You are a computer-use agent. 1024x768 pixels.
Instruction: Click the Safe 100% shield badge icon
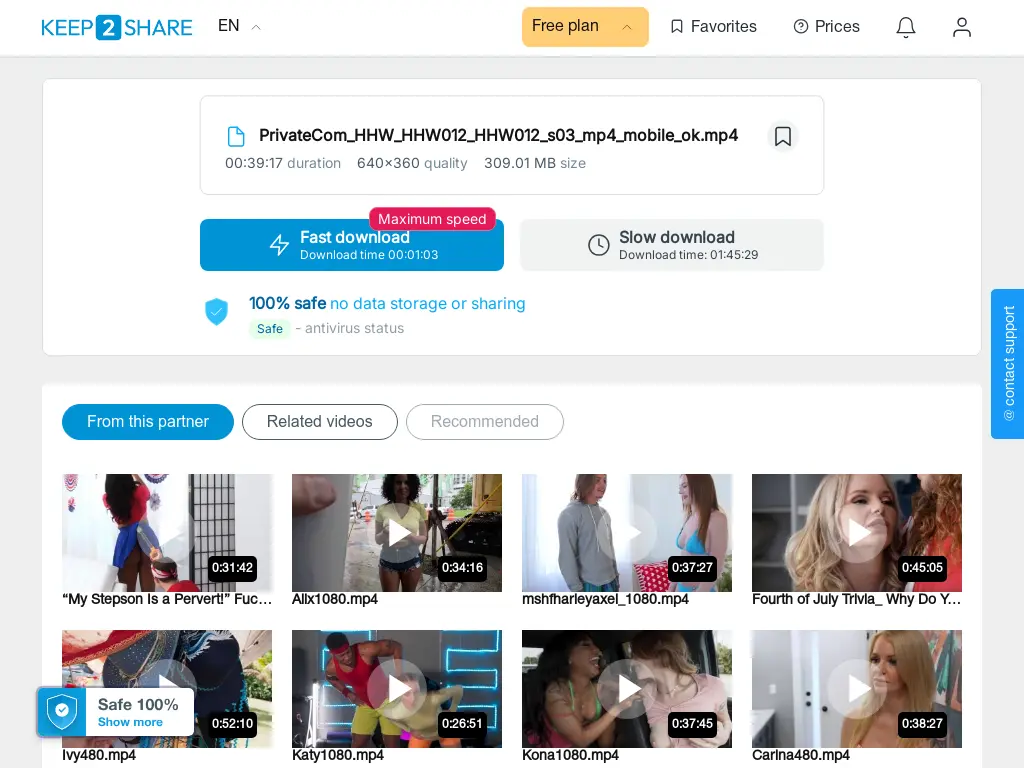(62, 711)
